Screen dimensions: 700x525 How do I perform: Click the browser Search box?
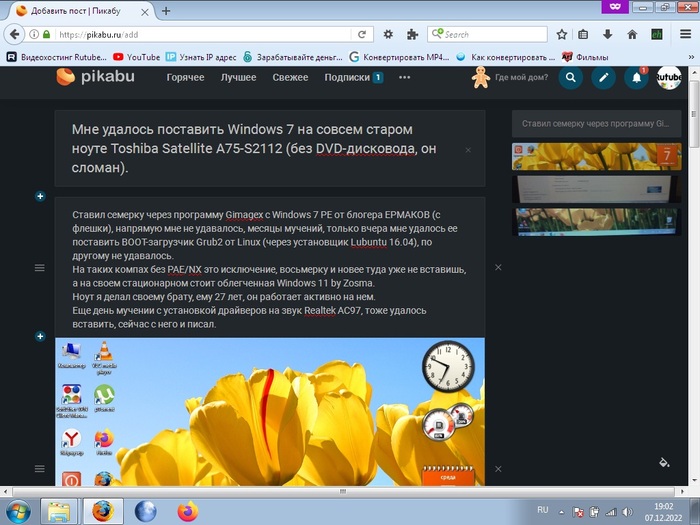487,34
